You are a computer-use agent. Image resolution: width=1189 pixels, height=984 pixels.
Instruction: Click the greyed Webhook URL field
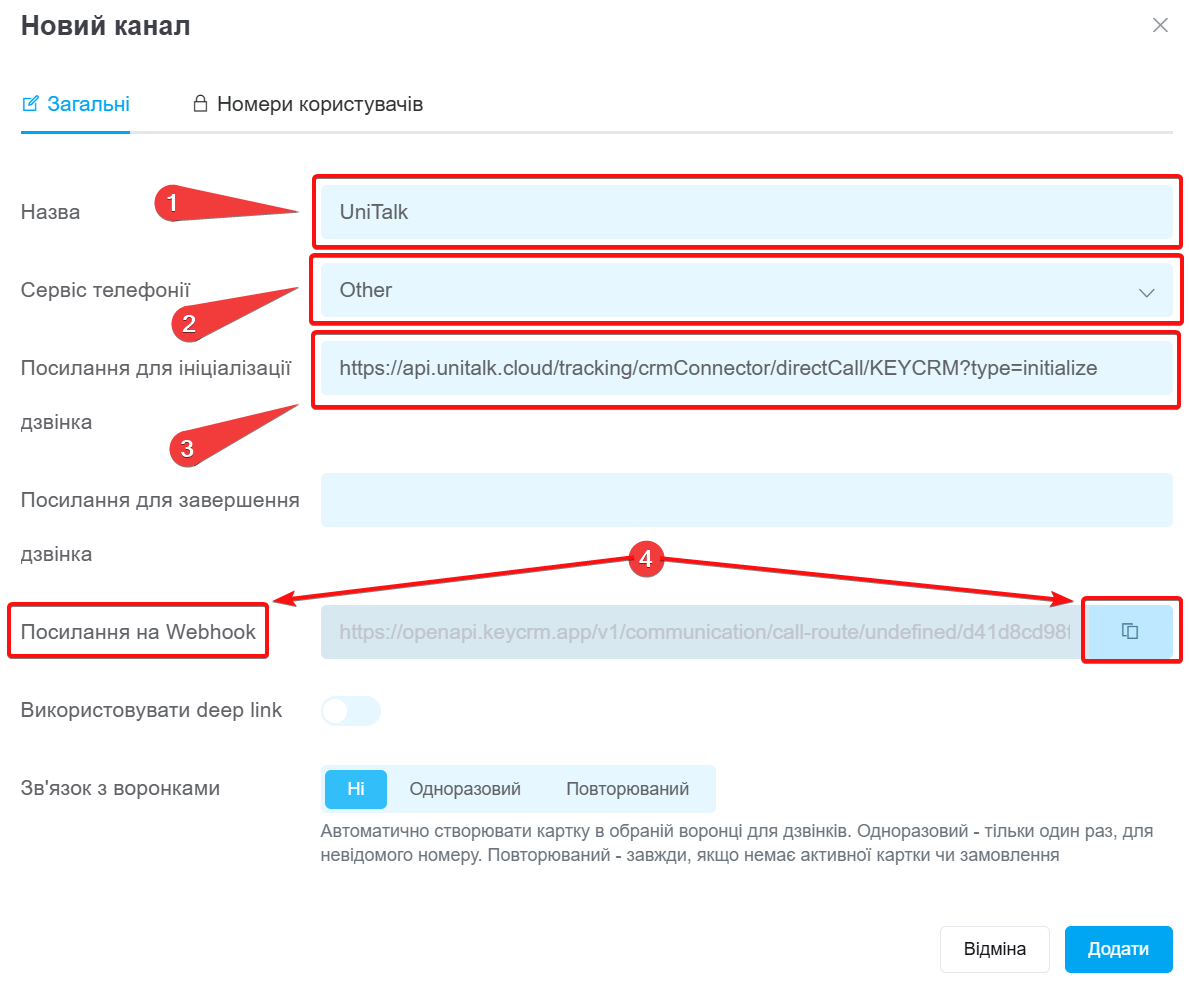pos(703,631)
